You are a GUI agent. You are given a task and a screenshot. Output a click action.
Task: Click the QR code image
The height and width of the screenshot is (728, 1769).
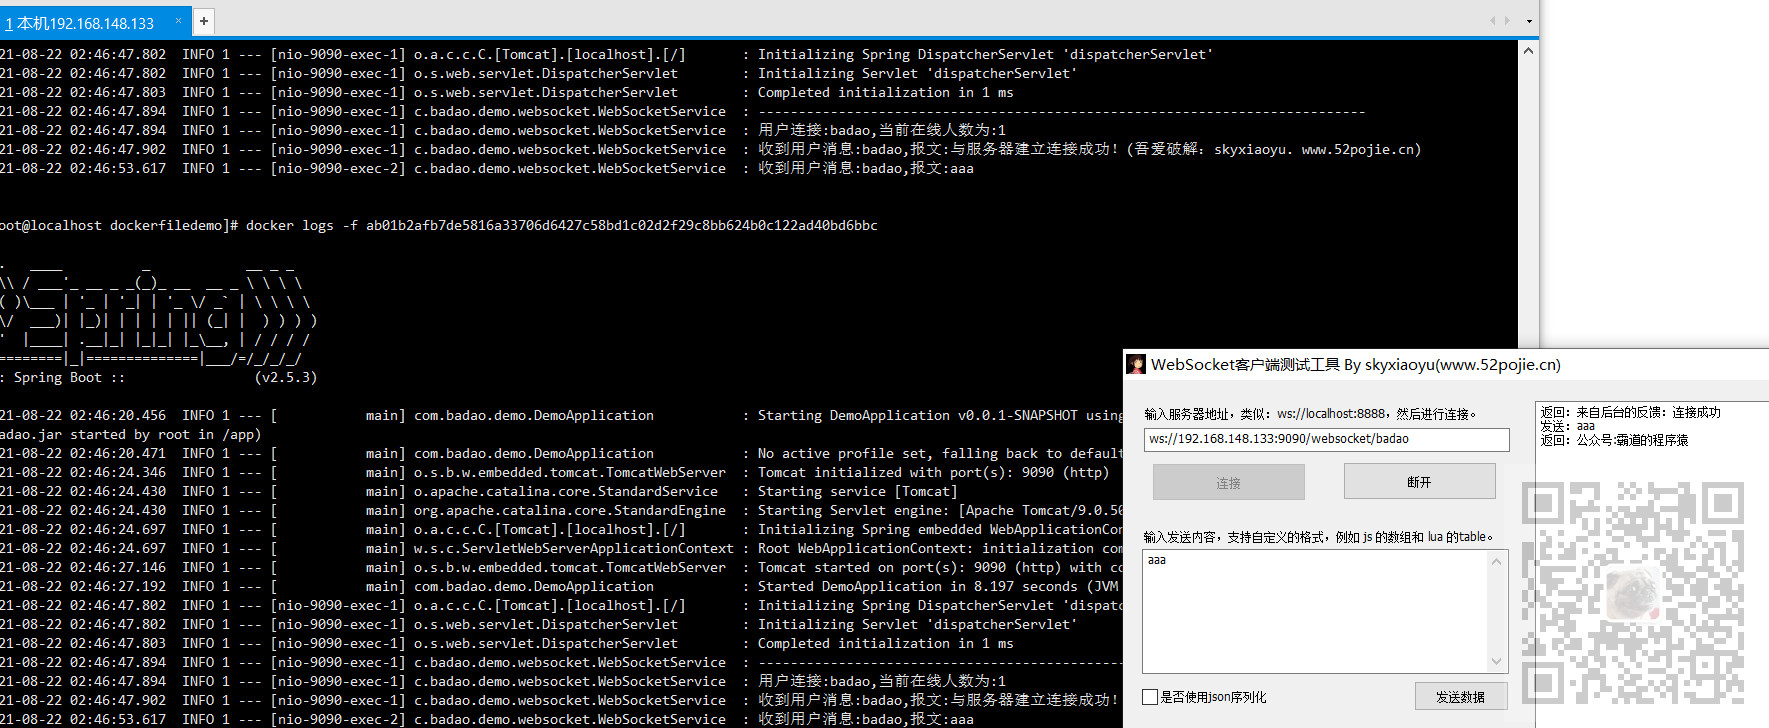[x=1633, y=593]
